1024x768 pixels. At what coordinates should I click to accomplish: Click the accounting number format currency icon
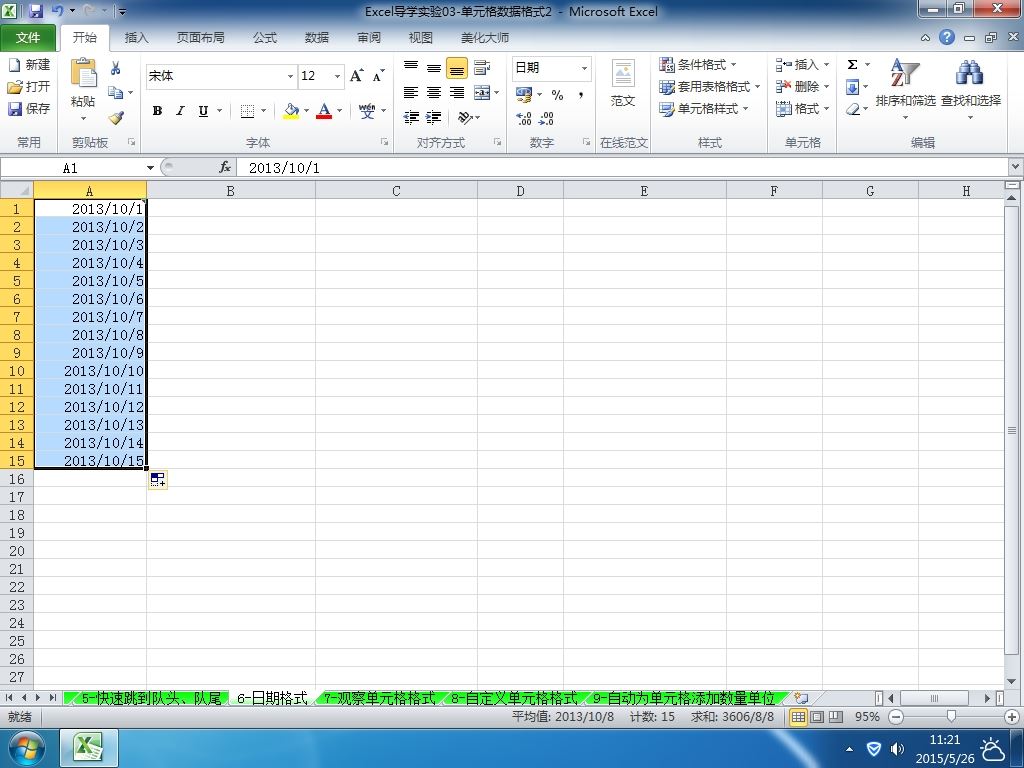tap(524, 95)
